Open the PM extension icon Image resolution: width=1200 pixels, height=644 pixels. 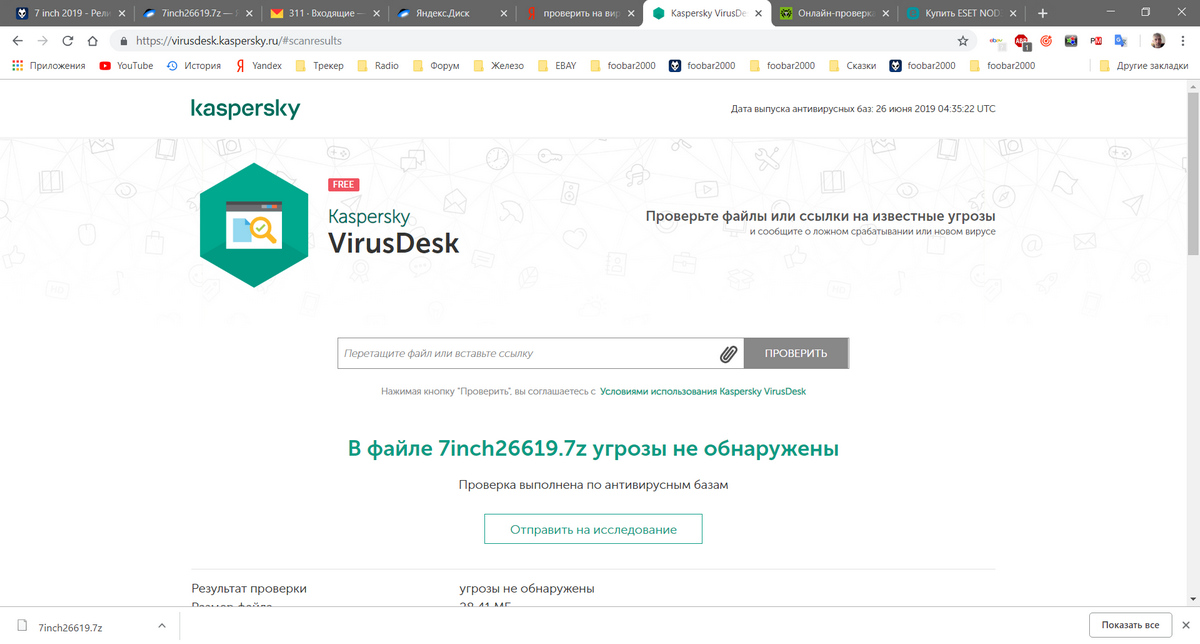coord(1095,42)
